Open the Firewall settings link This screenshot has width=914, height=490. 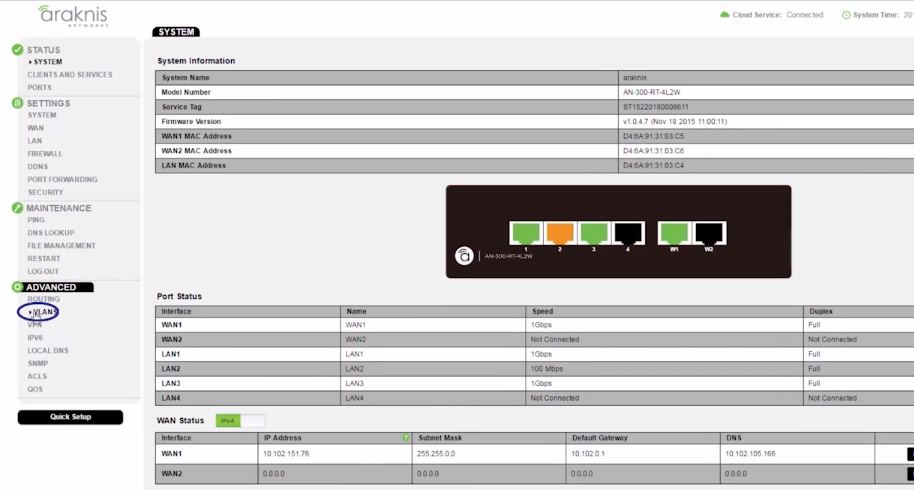click(45, 154)
